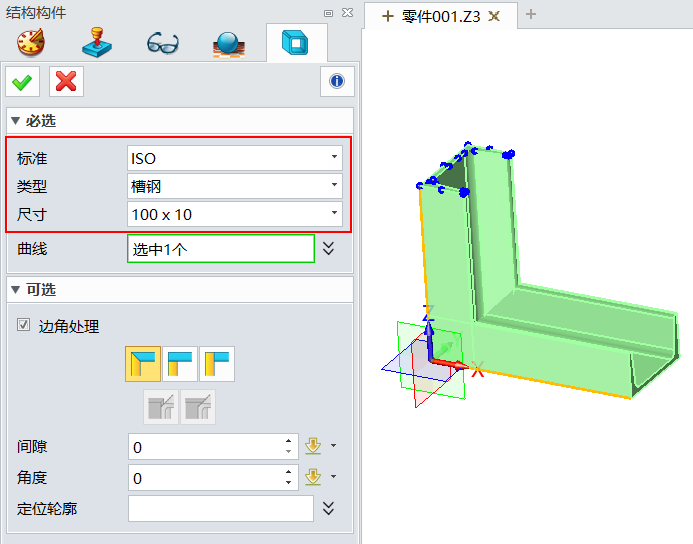This screenshot has height=544, width=693.
Task: Select the miter corner treatment icon
Action: (x=143, y=364)
